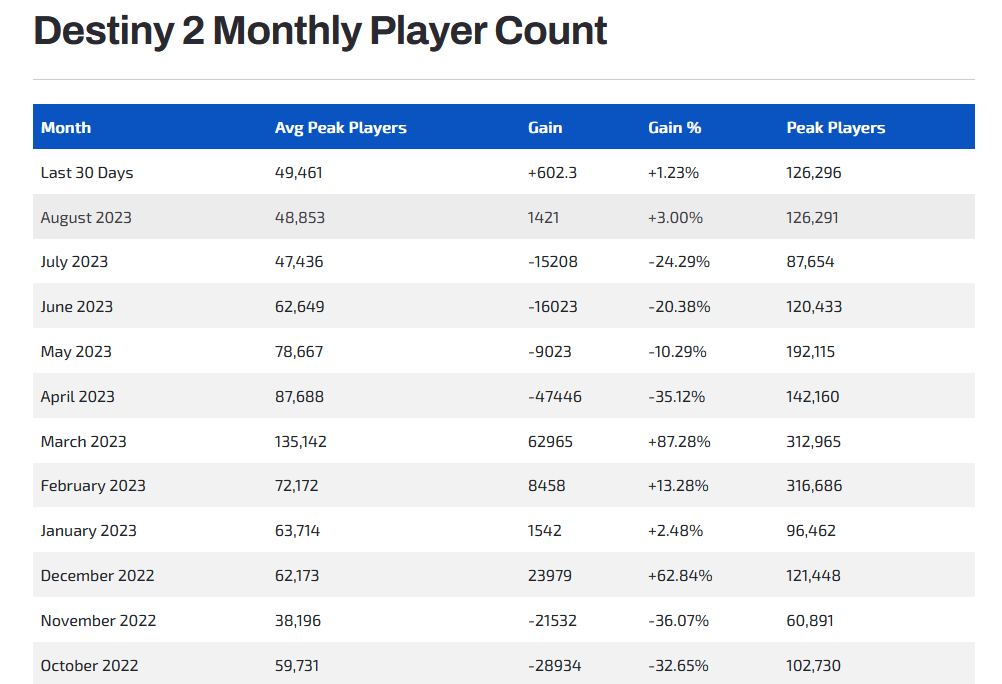This screenshot has width=1002, height=684.
Task: Click the Avg Peak Players column header
Action: point(341,128)
